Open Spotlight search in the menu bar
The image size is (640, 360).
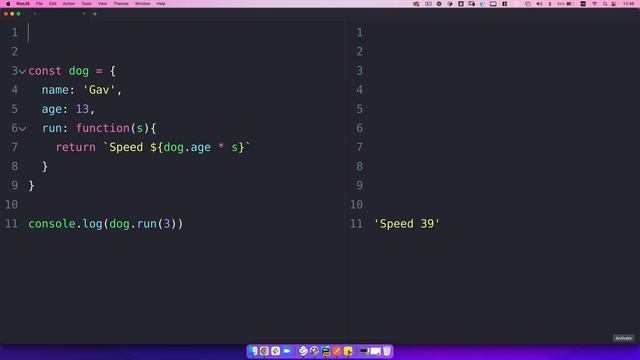605,4
